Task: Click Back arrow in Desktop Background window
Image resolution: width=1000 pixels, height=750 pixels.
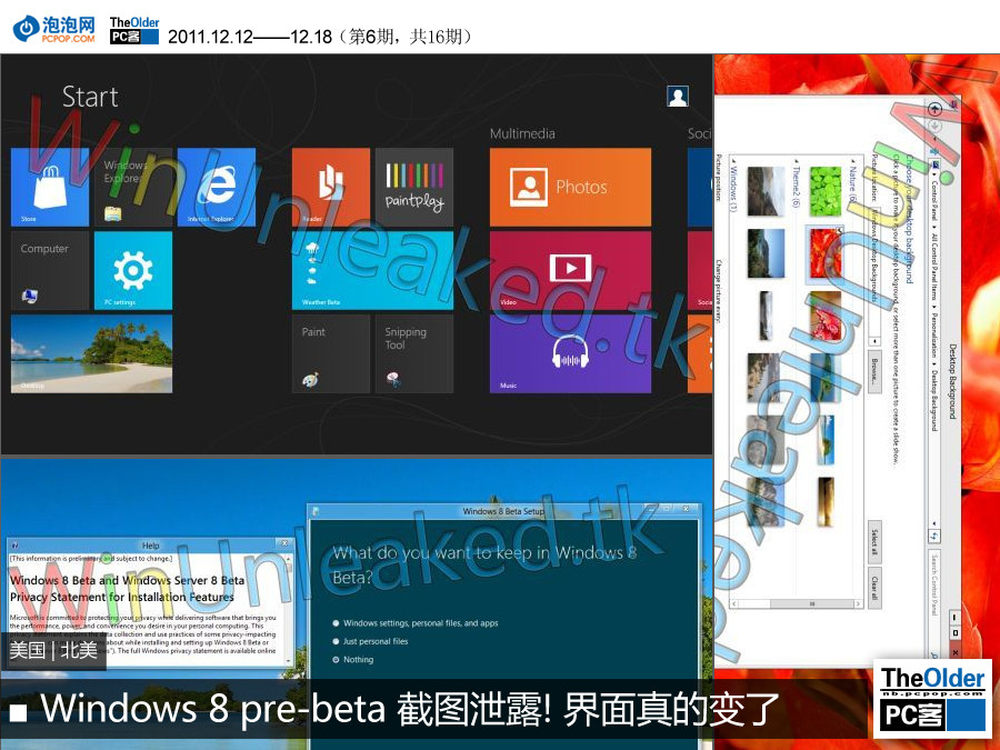Action: point(935,109)
